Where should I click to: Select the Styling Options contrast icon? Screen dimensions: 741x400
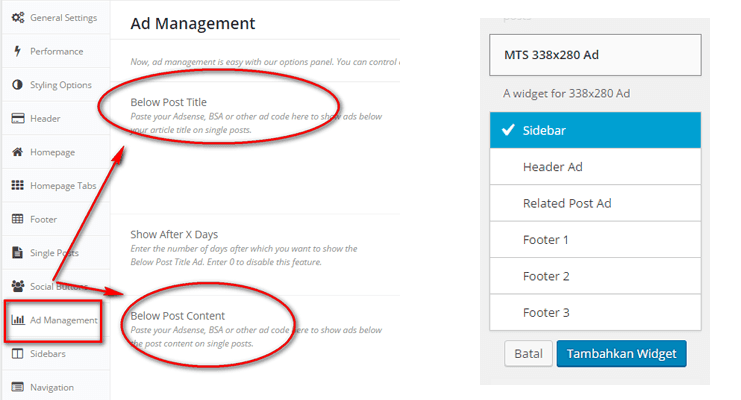[x=17, y=85]
